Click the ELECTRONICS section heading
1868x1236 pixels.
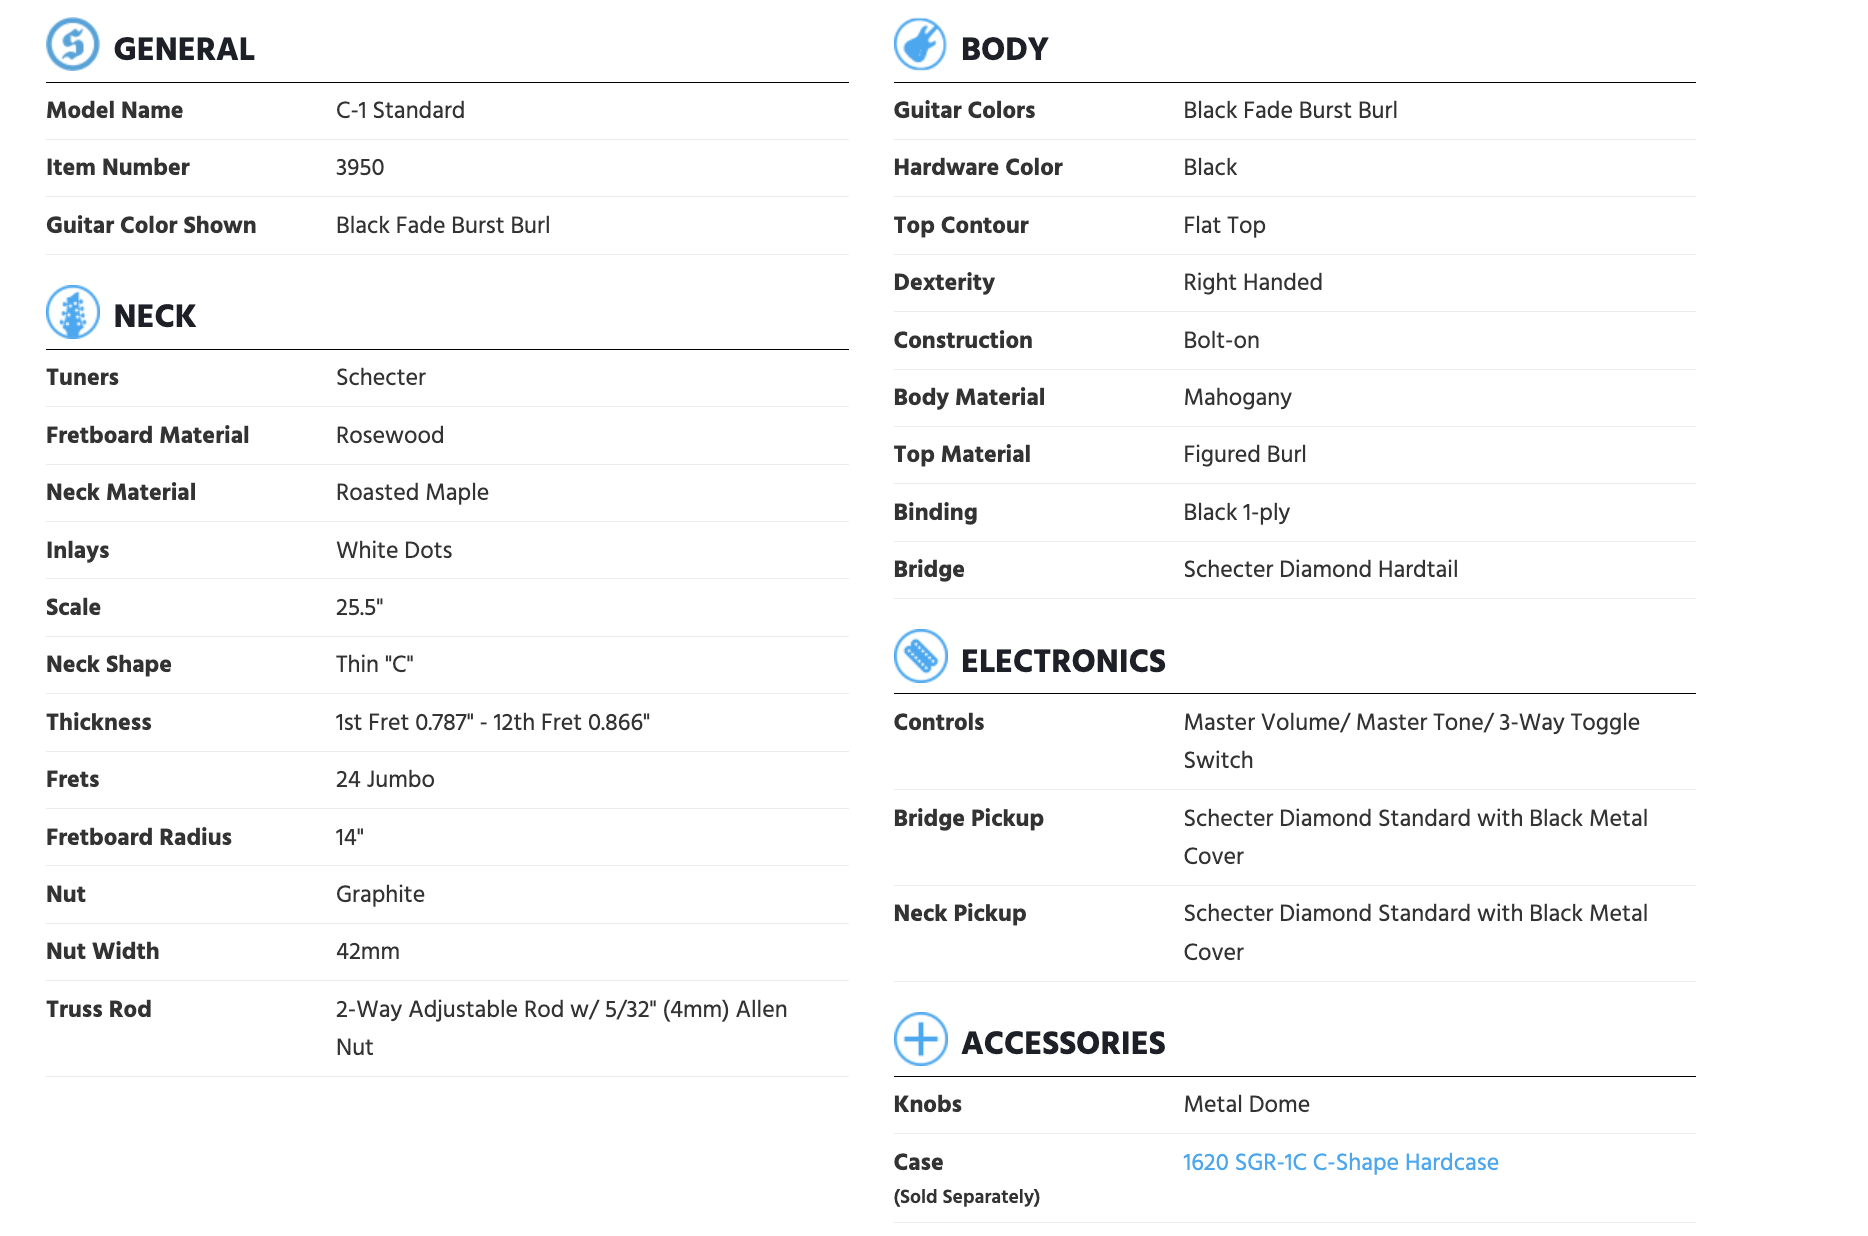pyautogui.click(x=1063, y=661)
